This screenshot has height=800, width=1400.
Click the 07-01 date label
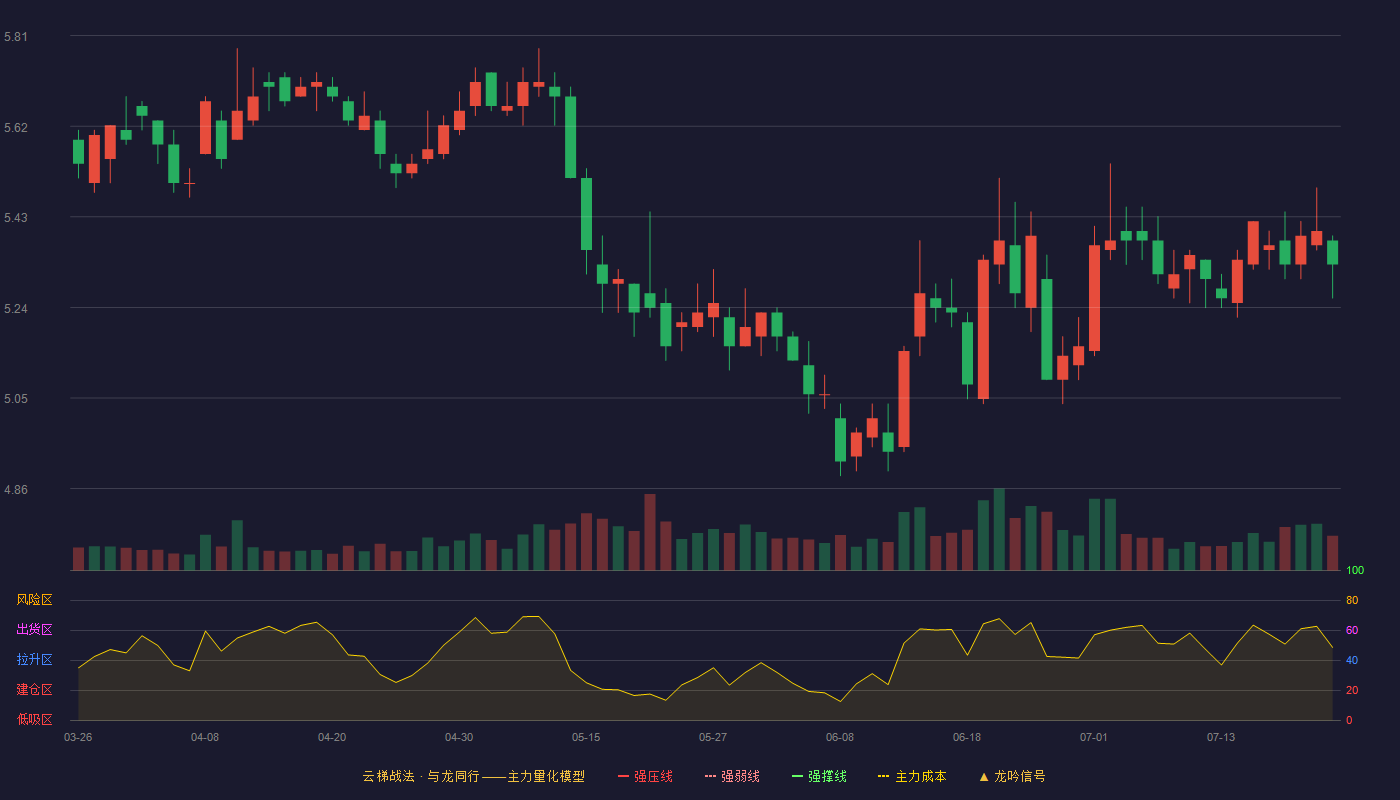[1094, 737]
